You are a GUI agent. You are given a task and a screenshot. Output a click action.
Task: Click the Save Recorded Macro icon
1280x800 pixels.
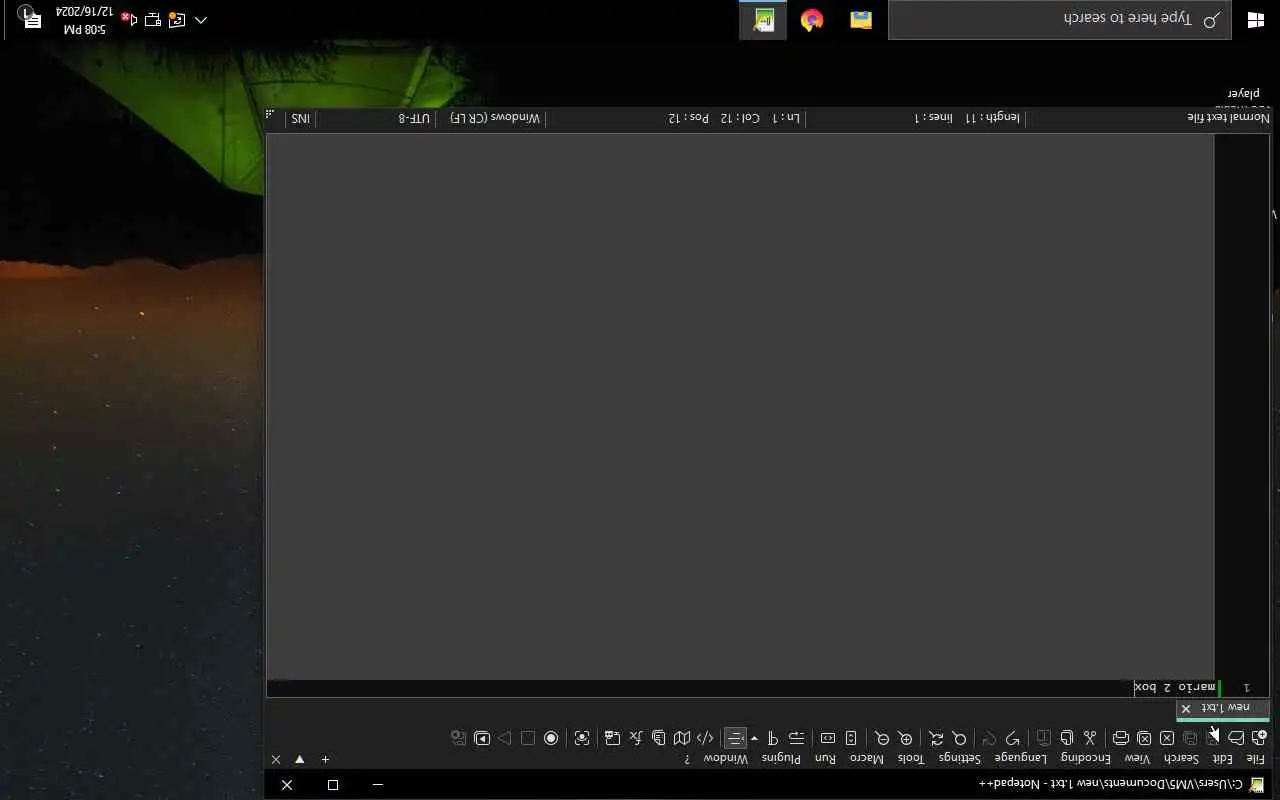pos(459,738)
